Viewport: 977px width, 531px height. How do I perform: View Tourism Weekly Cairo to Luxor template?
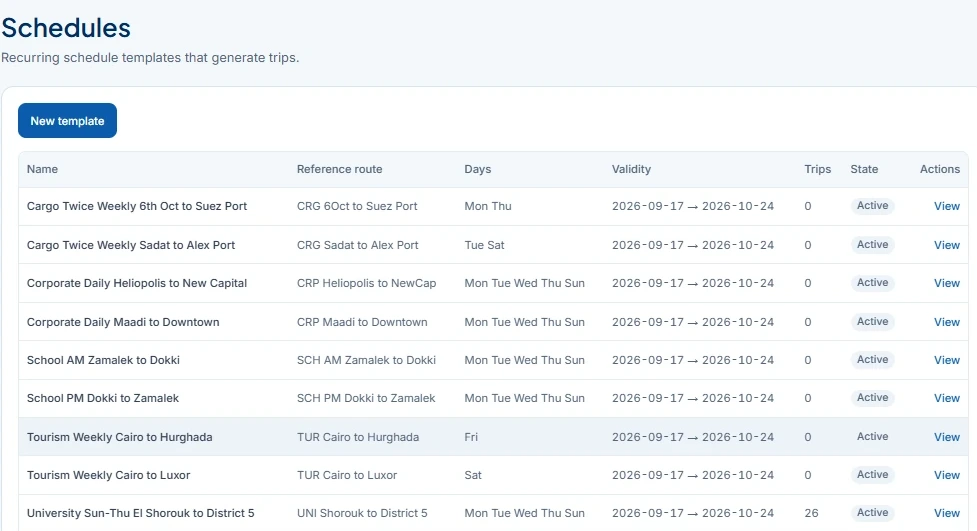click(946, 475)
